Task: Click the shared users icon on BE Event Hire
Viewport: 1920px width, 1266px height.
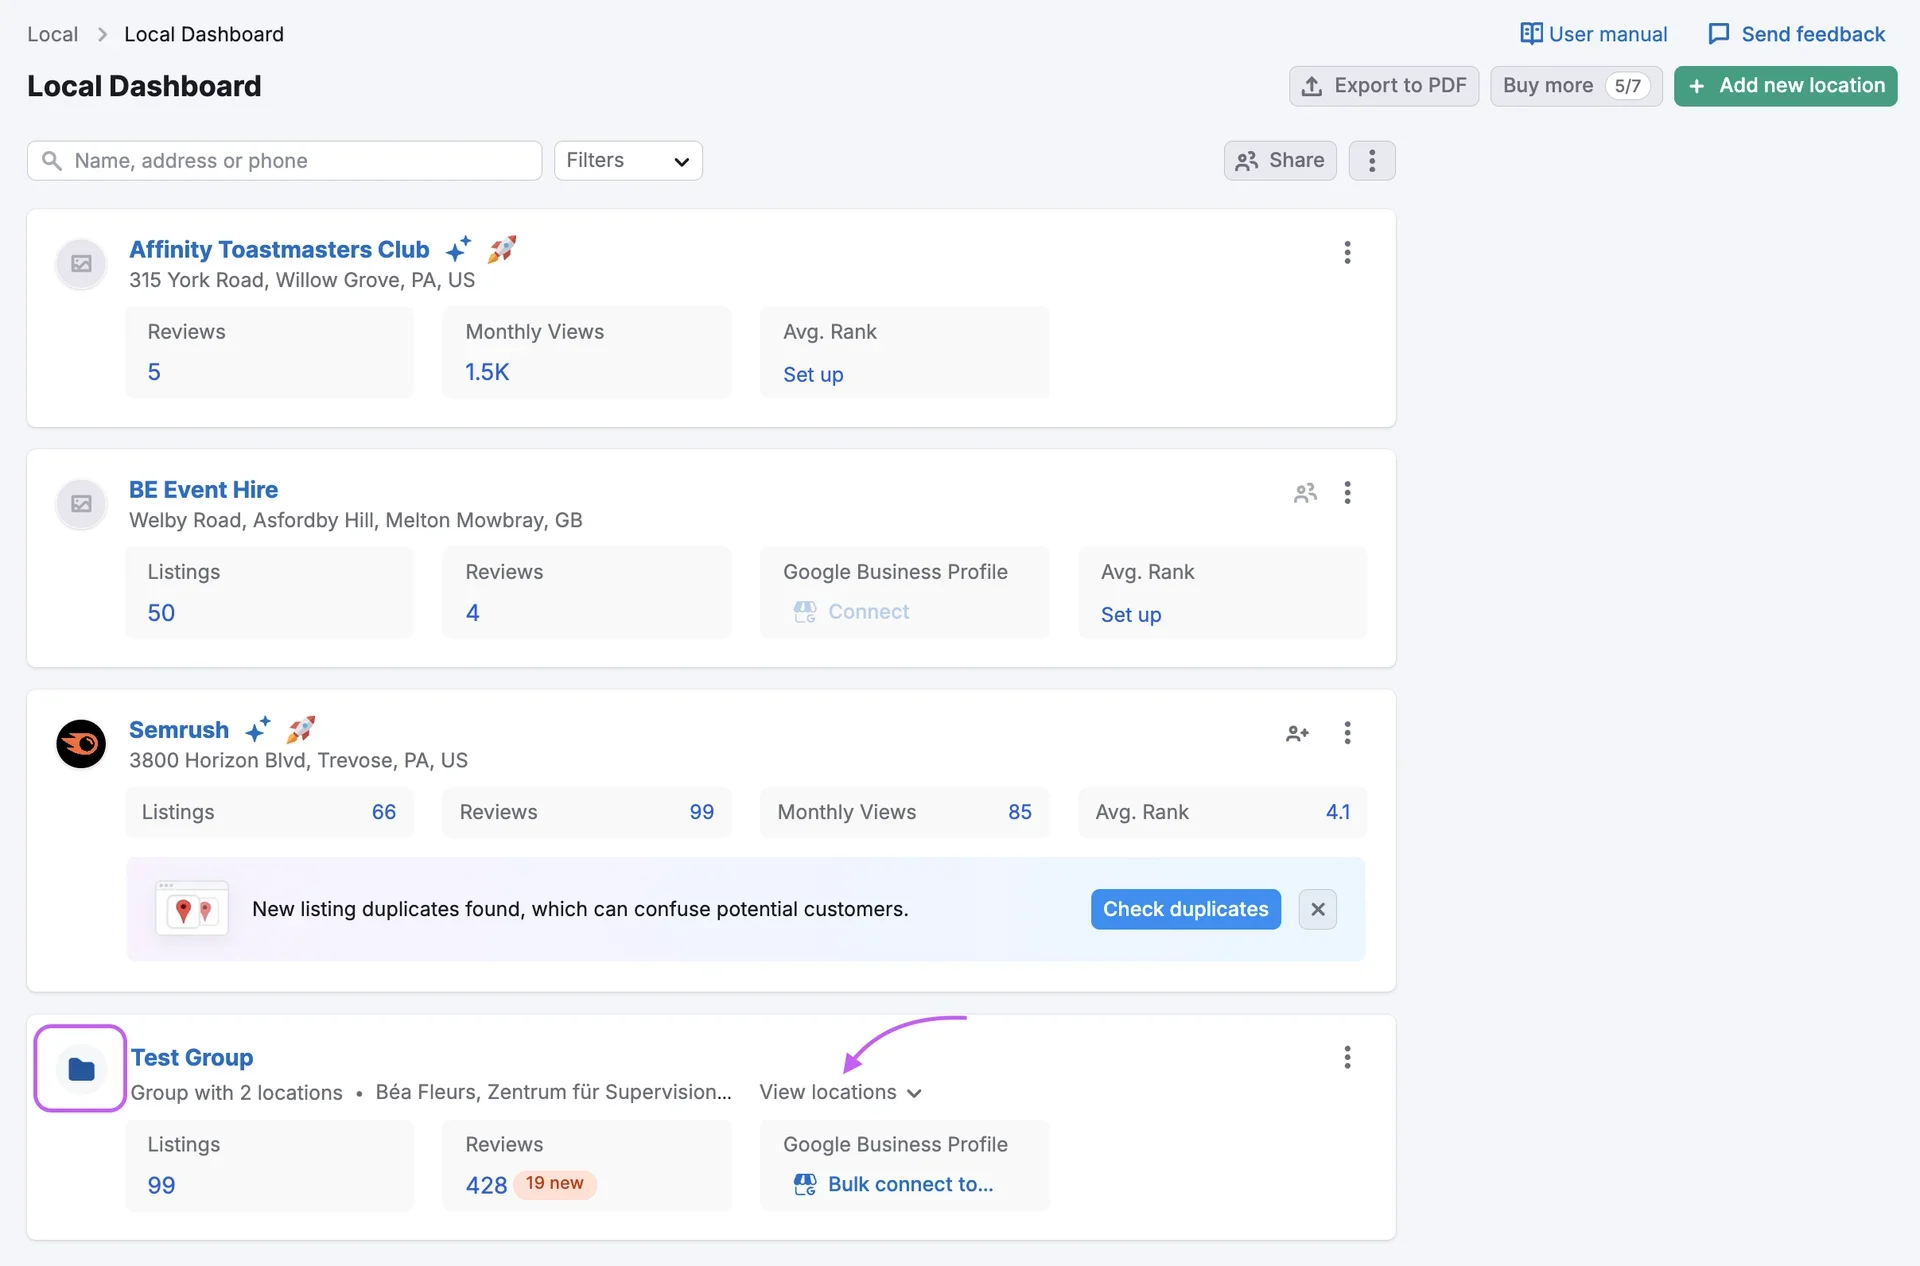Action: tap(1305, 493)
